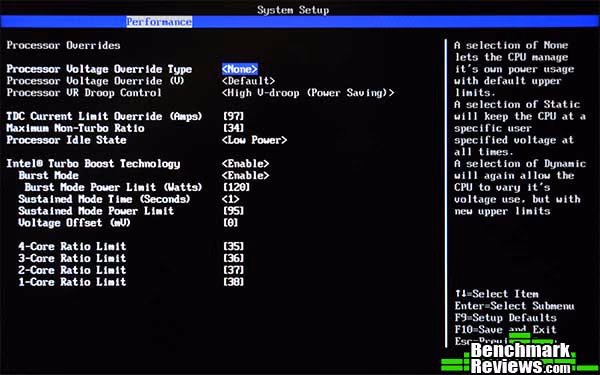600x375 pixels.
Task: Edit 2-Core Ratio Limit value 37
Action: [x=233, y=270]
